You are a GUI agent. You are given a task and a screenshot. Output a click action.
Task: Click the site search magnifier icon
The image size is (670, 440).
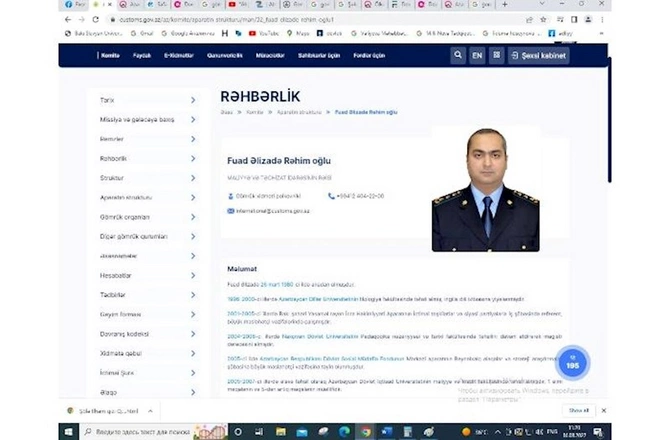[458, 55]
